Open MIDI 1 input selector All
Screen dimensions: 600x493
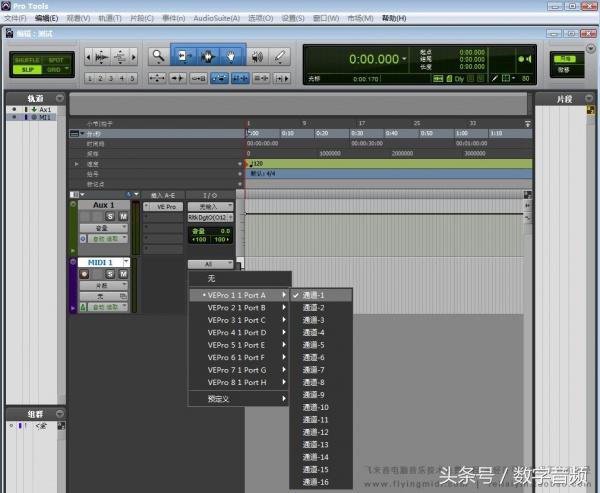click(x=210, y=264)
